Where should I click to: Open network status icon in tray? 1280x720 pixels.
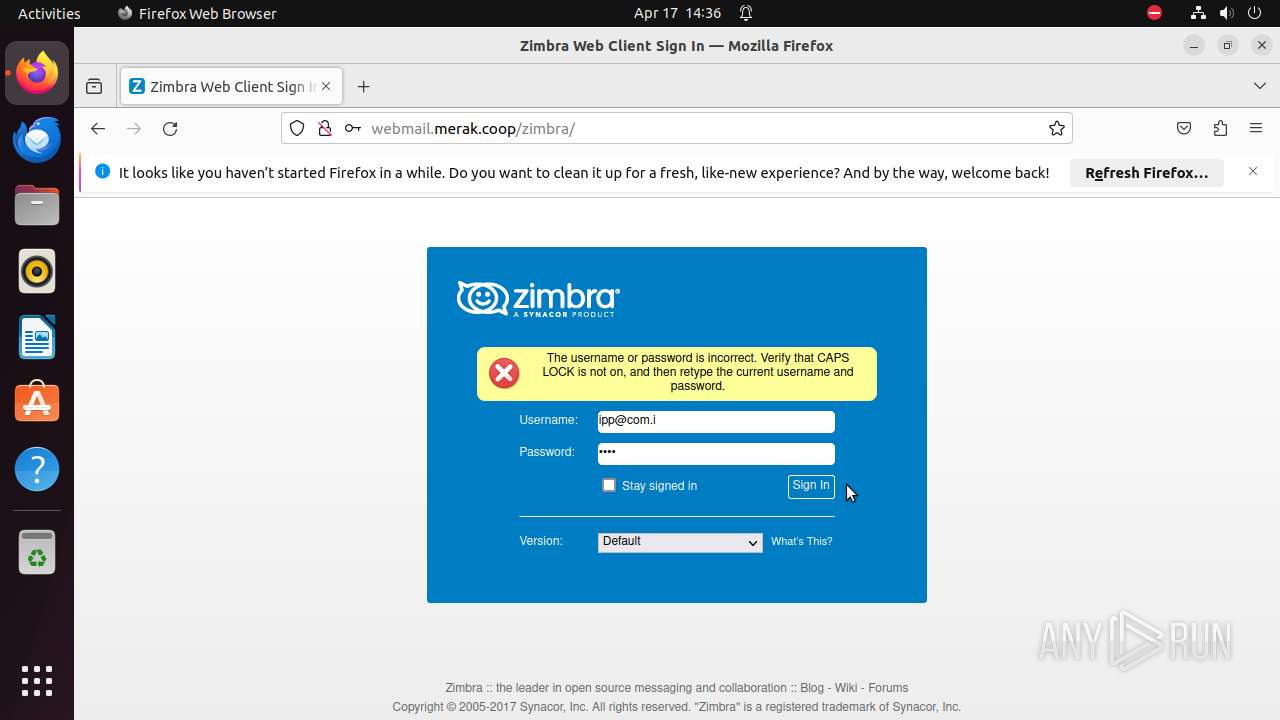tap(1198, 13)
